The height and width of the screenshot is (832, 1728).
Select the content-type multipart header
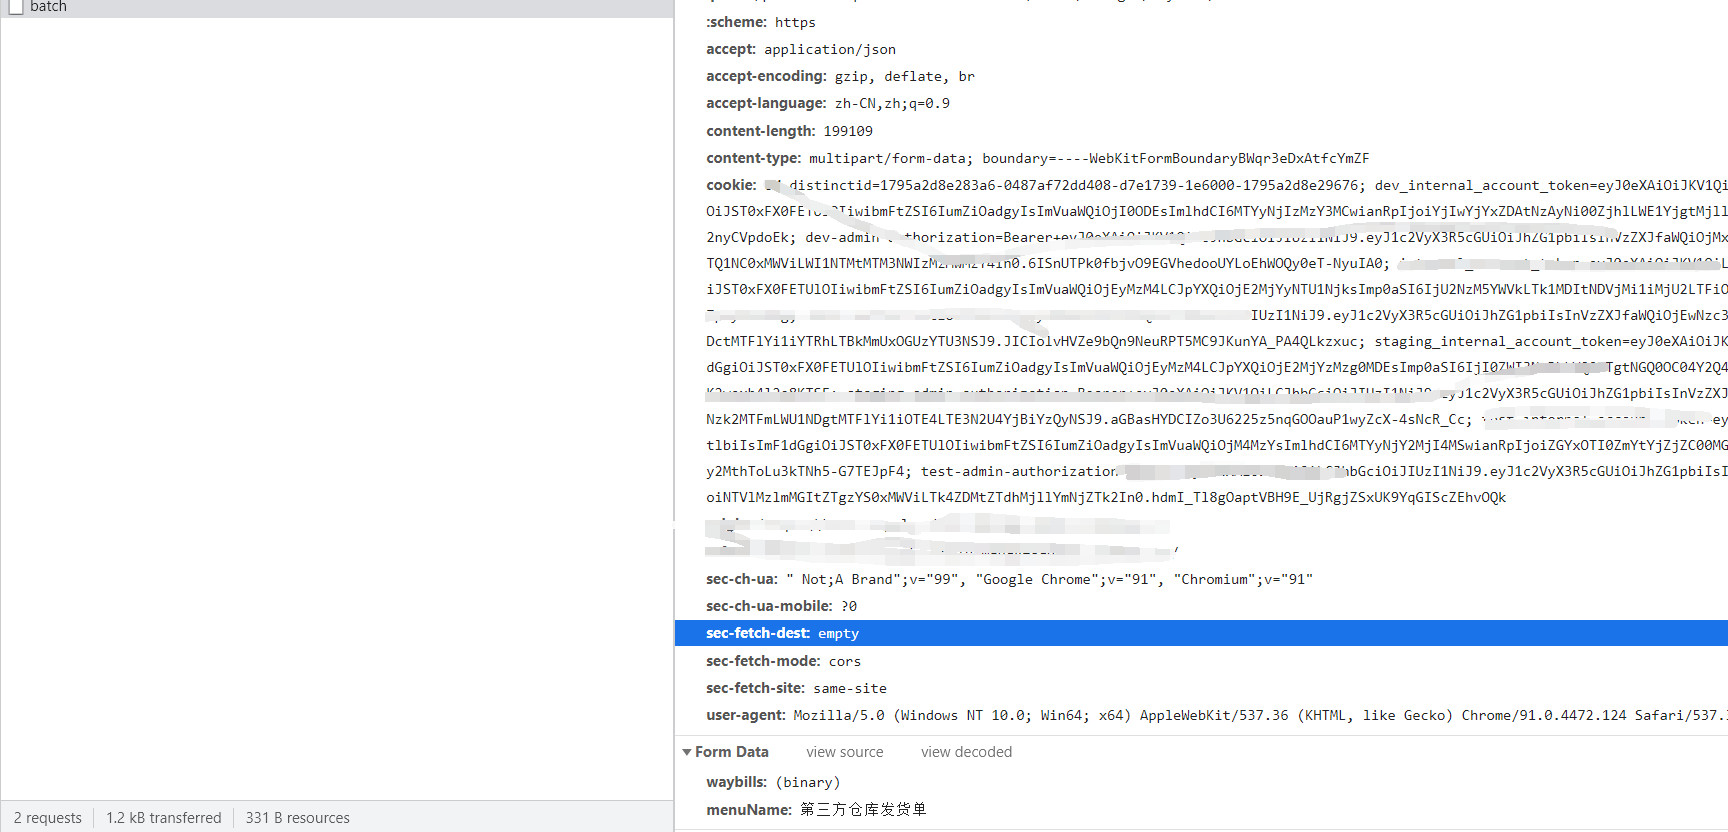tap(1038, 158)
